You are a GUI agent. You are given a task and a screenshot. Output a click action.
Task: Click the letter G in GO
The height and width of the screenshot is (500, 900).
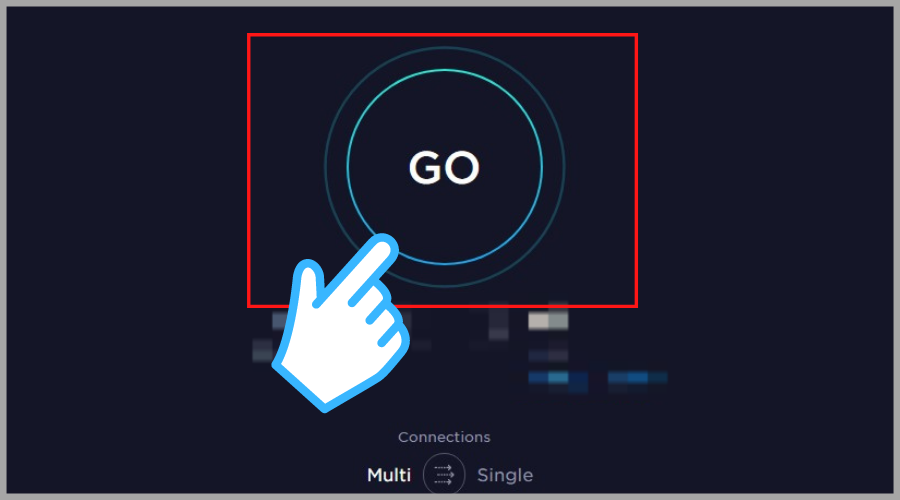426,168
